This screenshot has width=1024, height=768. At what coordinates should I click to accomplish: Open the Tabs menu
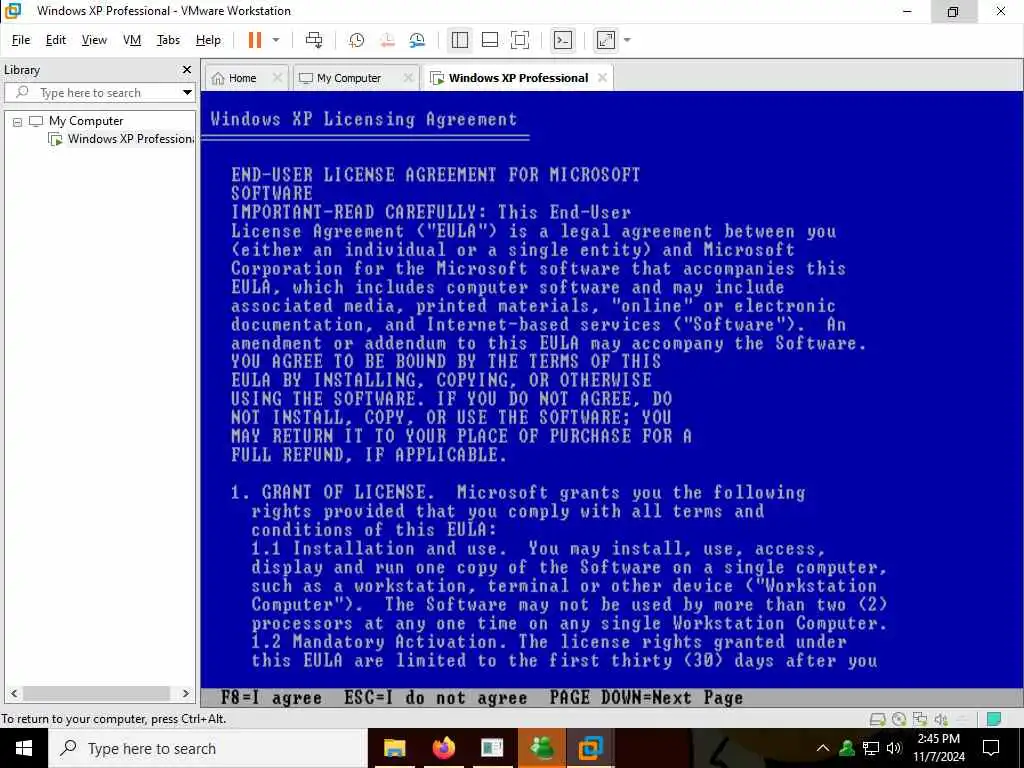168,40
